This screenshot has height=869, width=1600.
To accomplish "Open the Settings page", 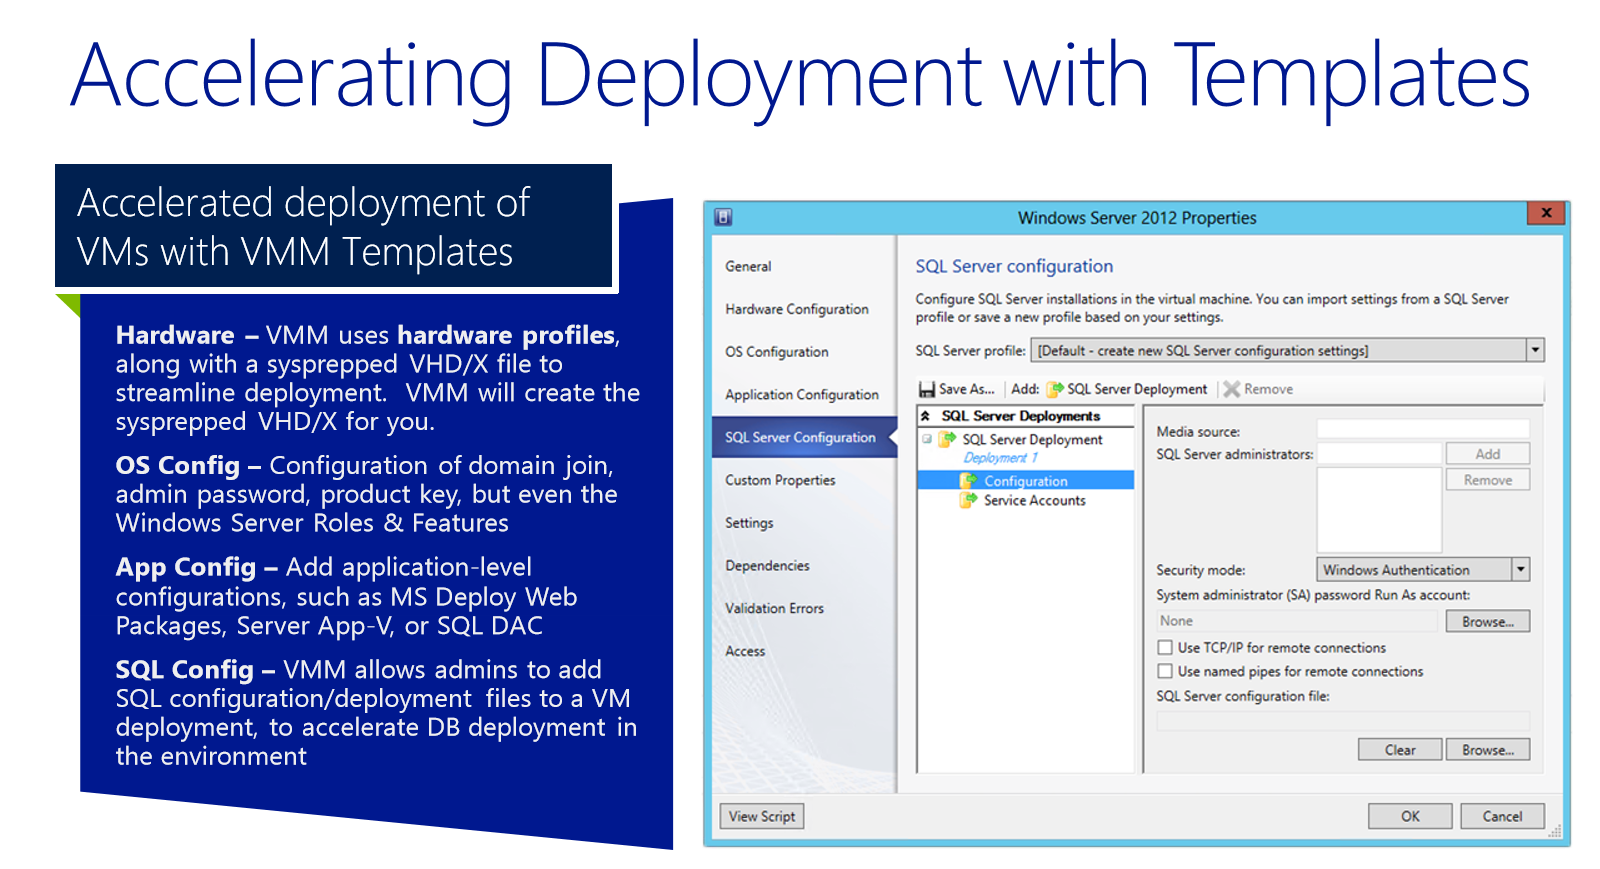I will (749, 523).
